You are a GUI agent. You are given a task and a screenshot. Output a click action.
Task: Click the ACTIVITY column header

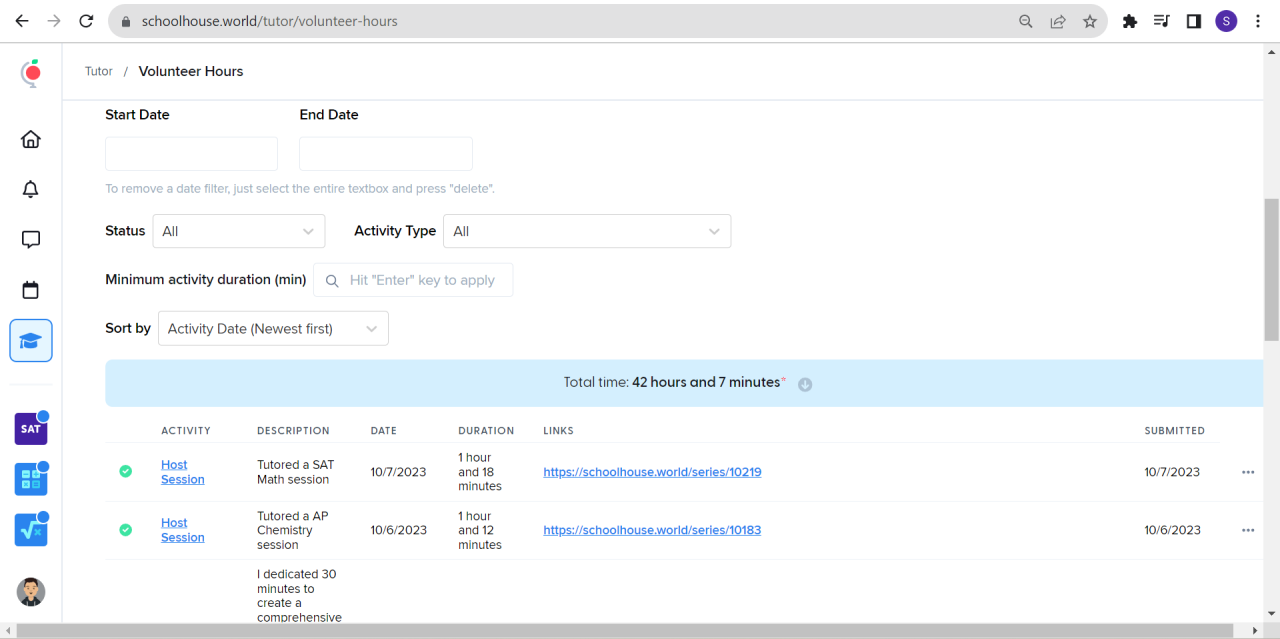click(x=186, y=431)
